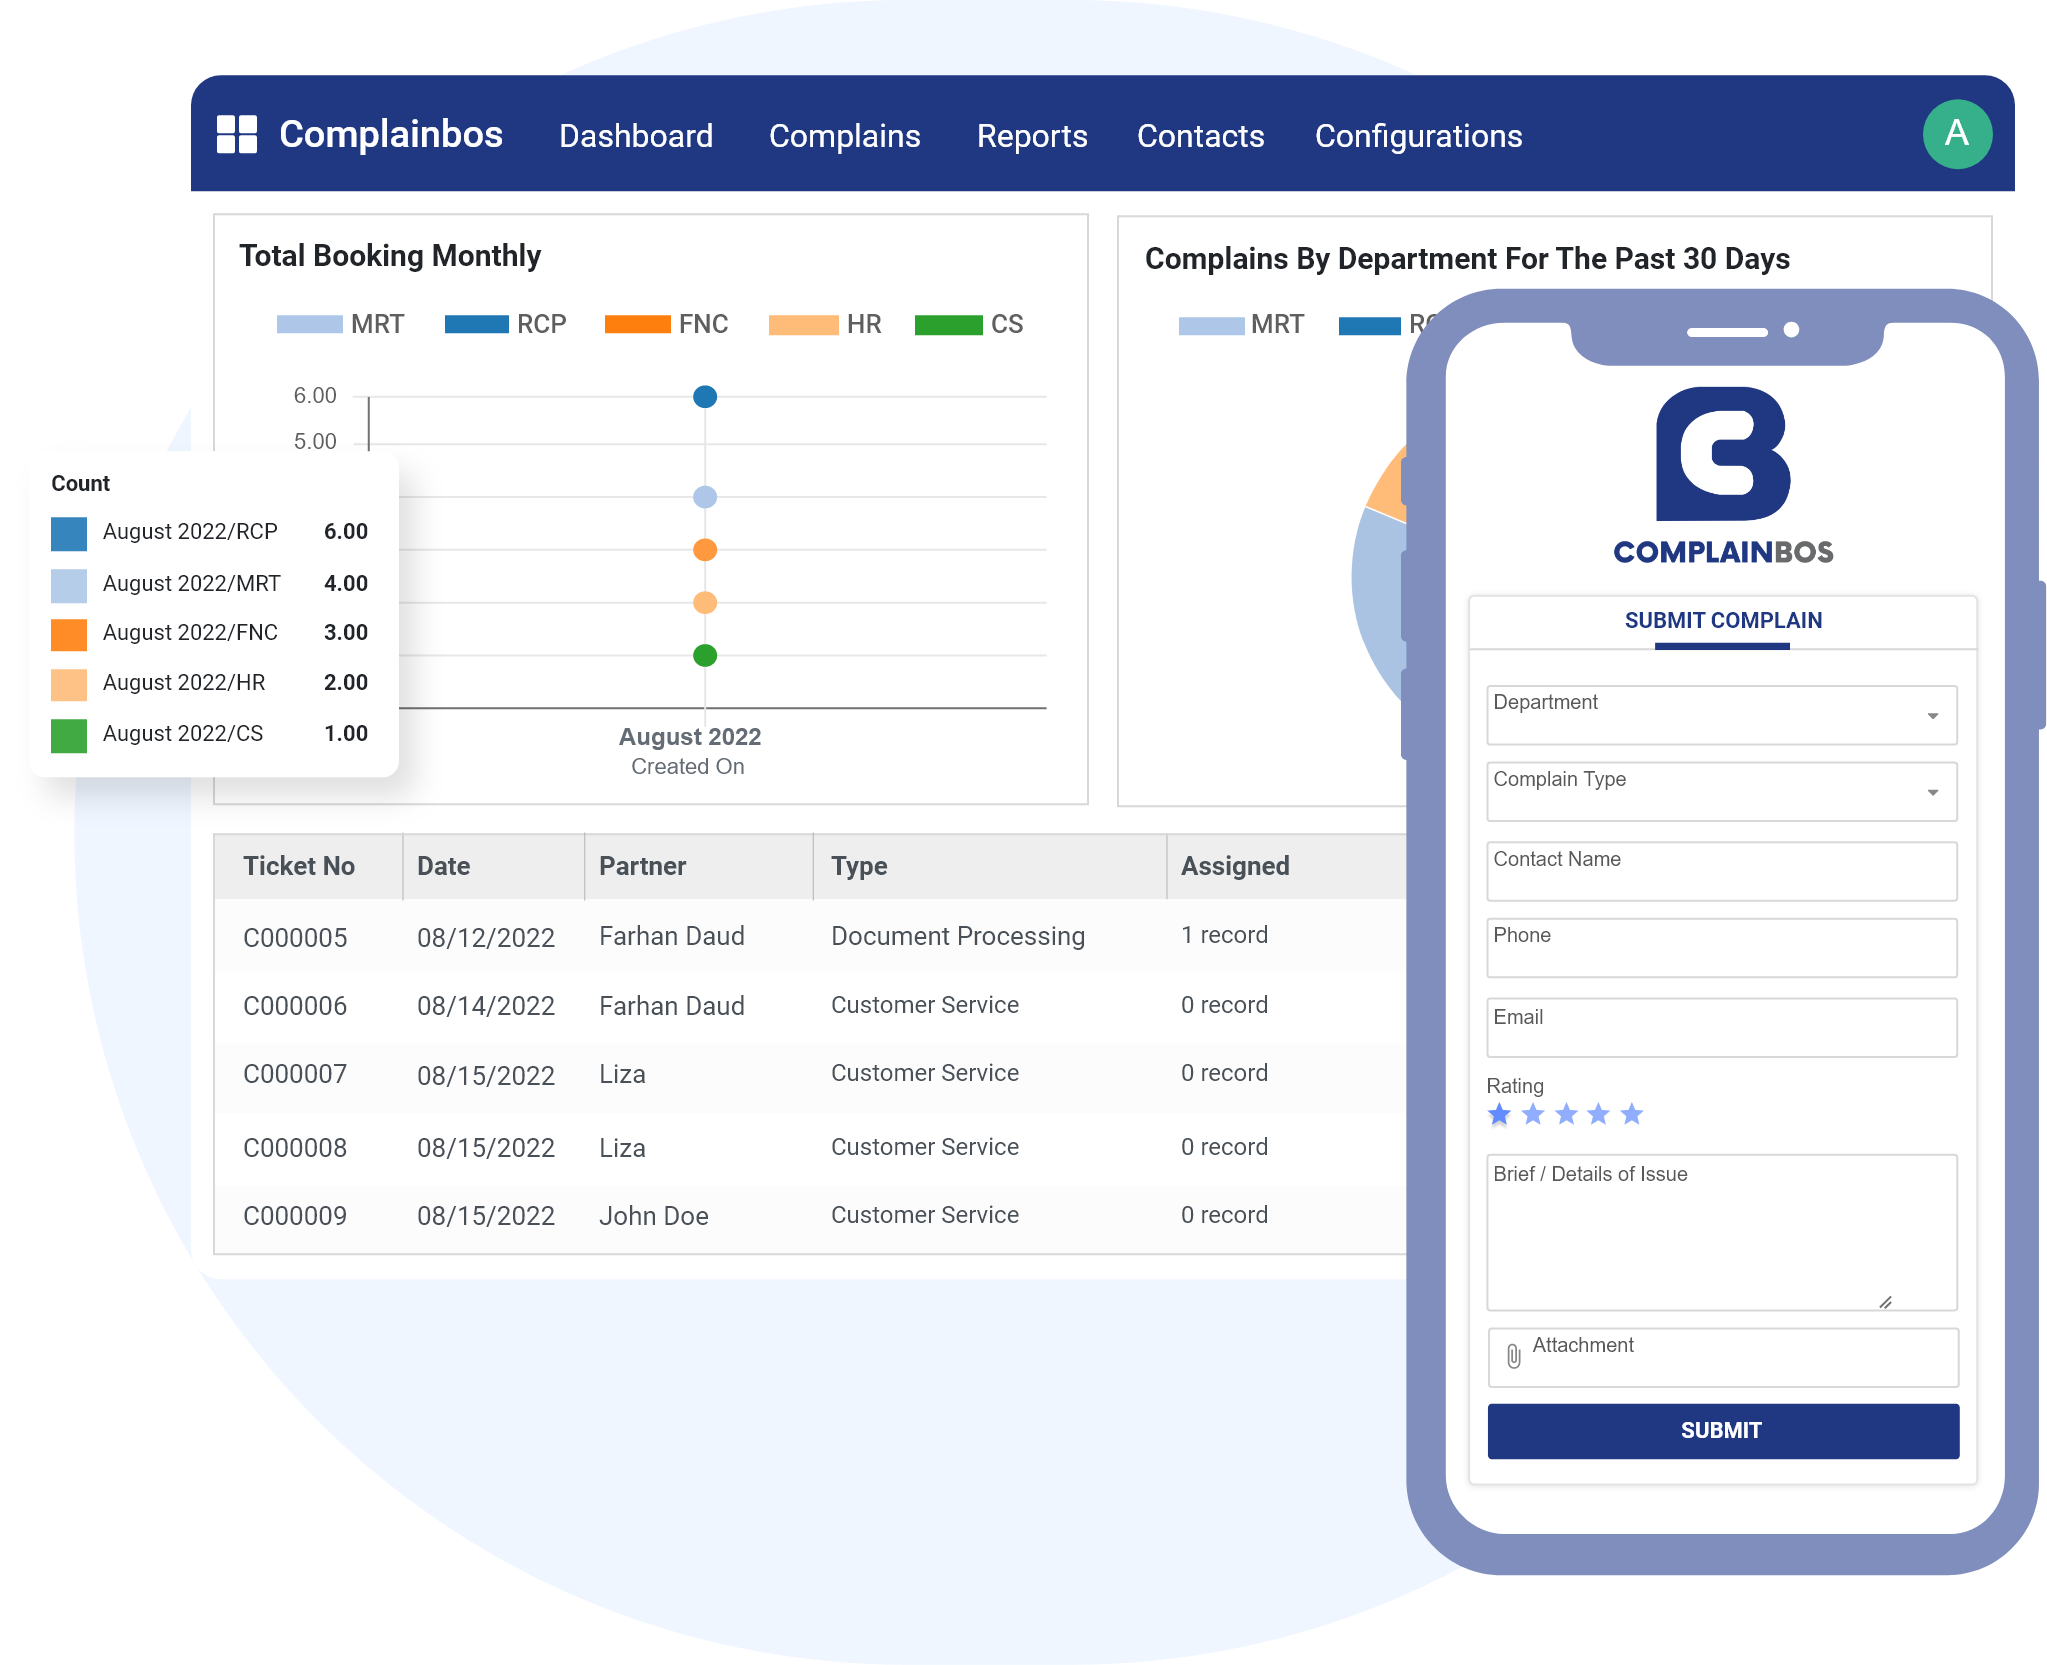This screenshot has width=2047, height=1665.
Task: Click the Brief / Details of Issue textarea
Action: pyautogui.click(x=1721, y=1232)
